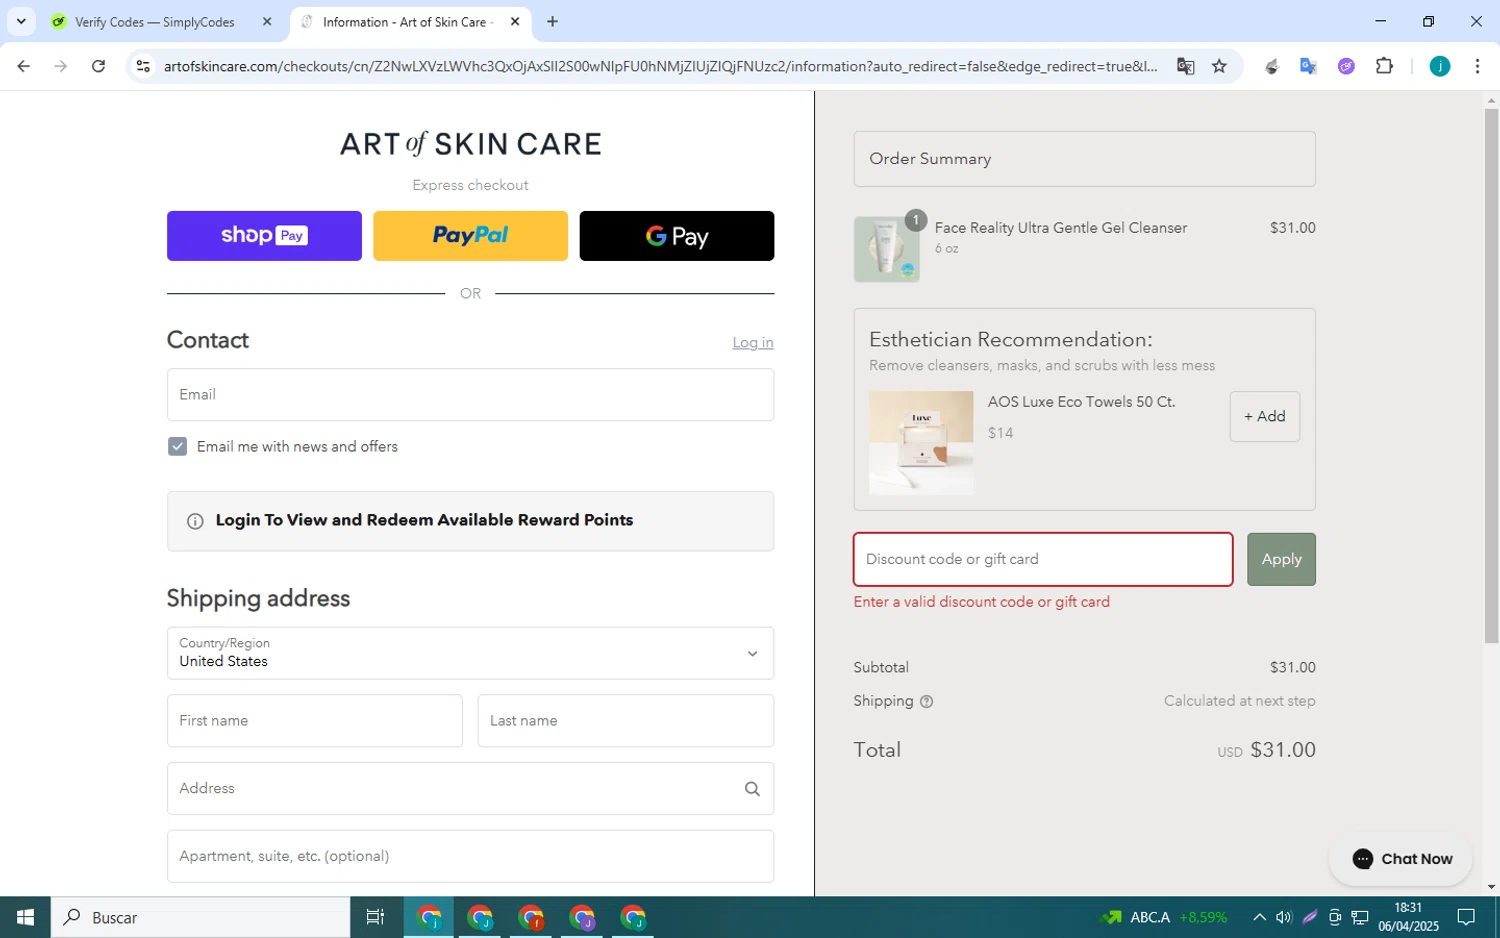
Task: Click the Gel Cleanser product thumbnail
Action: 887,249
